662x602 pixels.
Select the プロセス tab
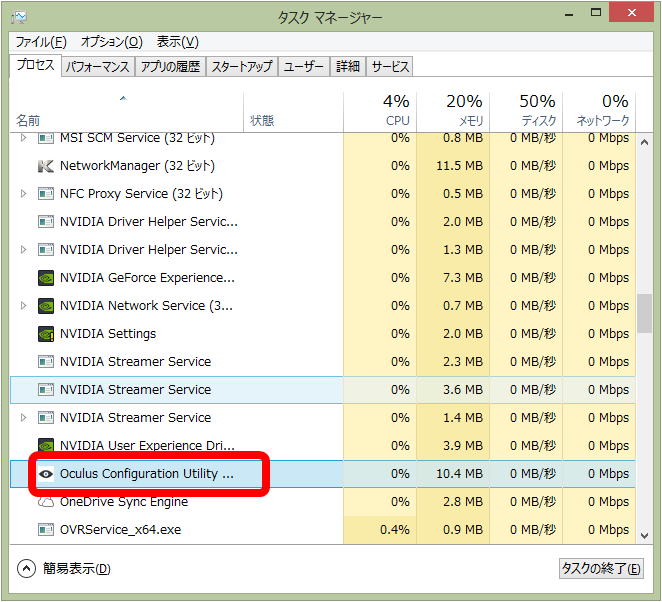coord(35,65)
